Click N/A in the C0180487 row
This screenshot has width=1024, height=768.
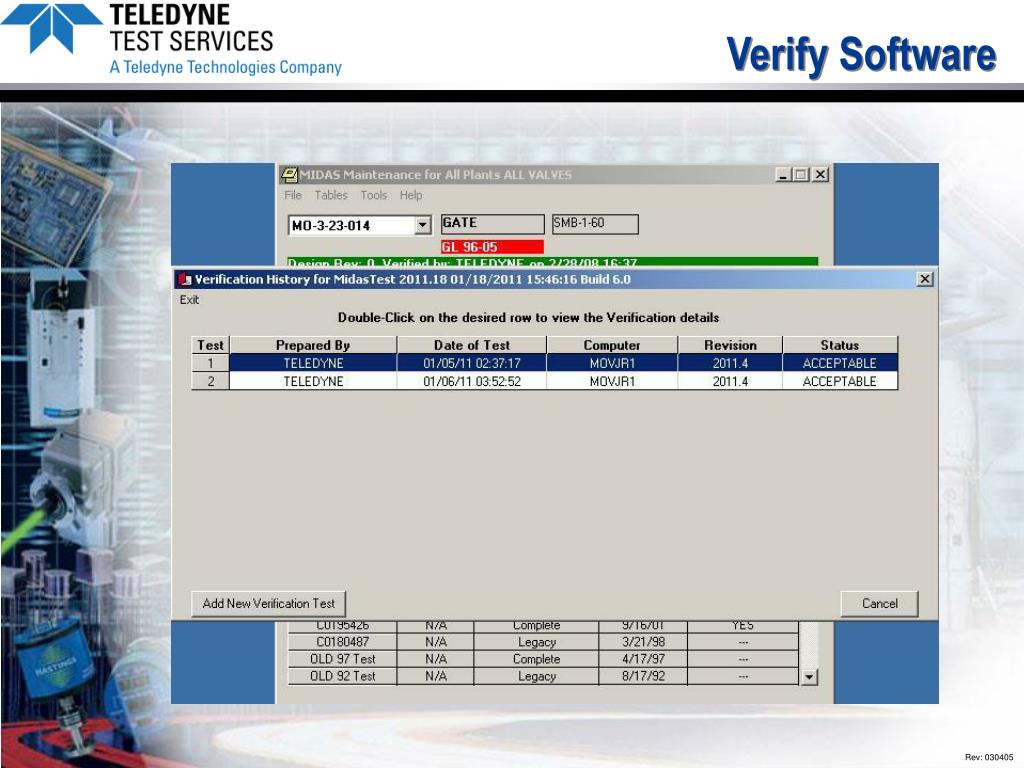[x=436, y=642]
